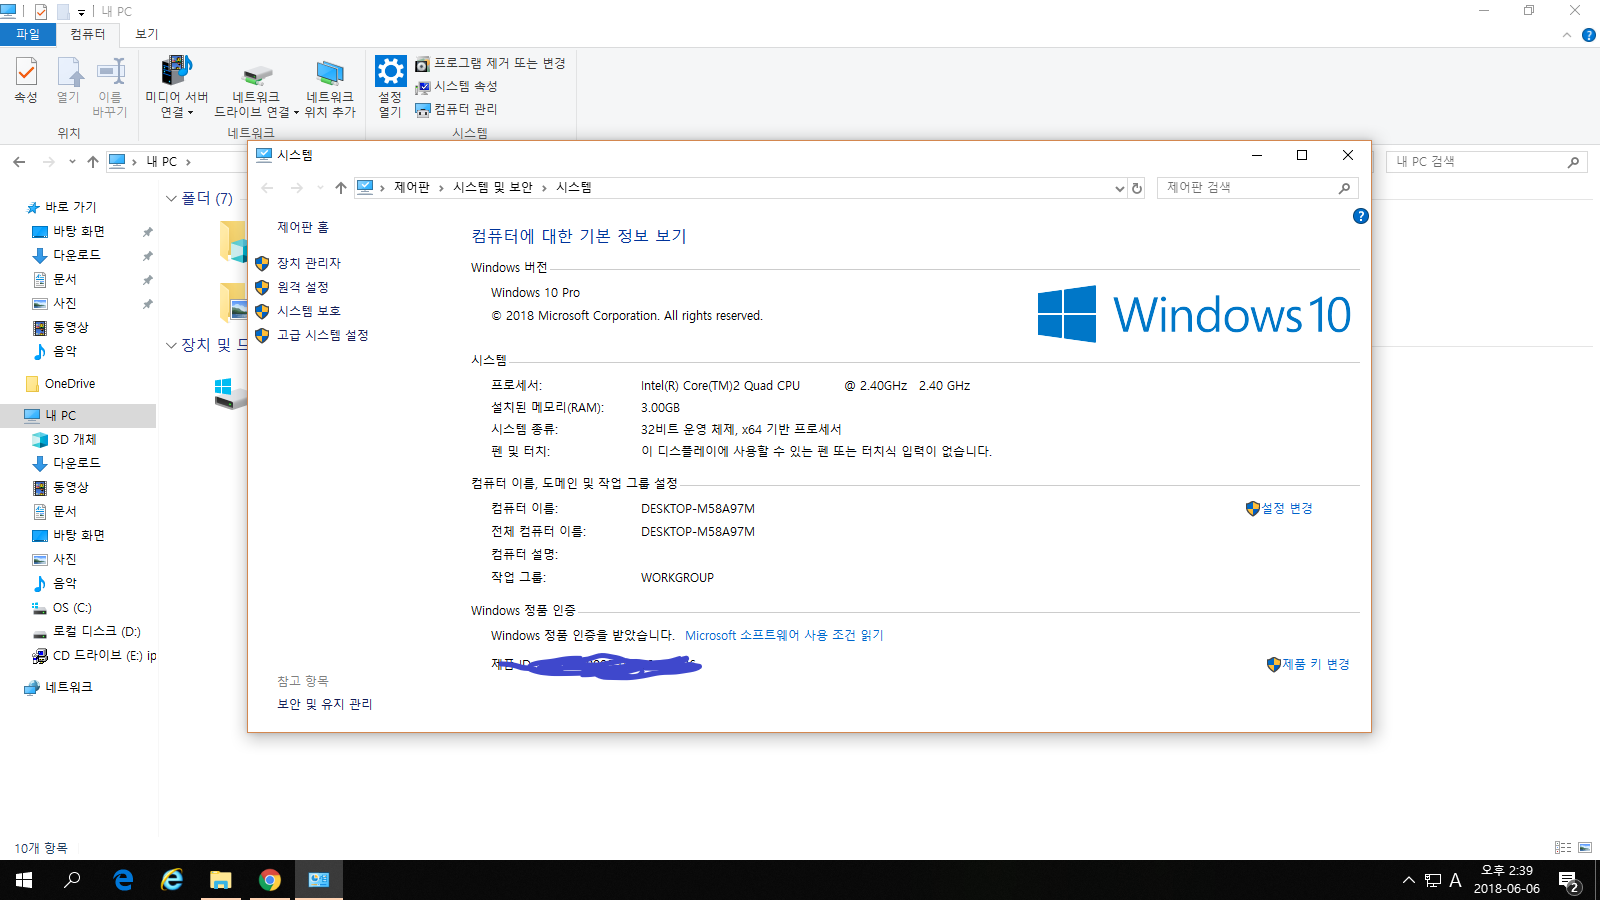Select 바로 가기 in navigation pane

point(70,207)
